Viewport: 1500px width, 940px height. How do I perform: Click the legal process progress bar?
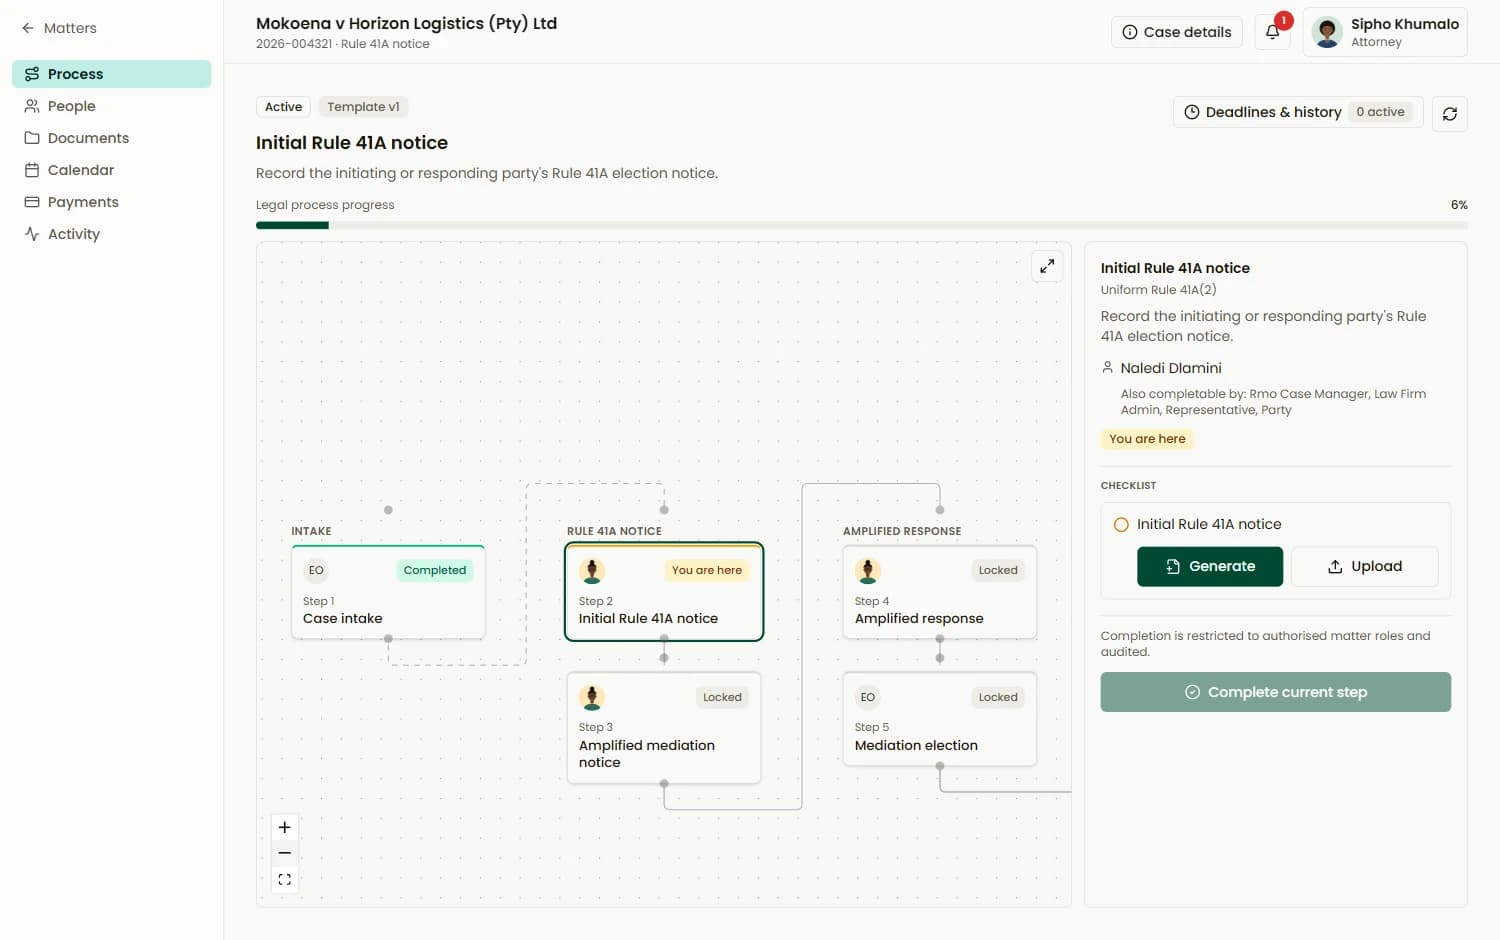coord(862,225)
